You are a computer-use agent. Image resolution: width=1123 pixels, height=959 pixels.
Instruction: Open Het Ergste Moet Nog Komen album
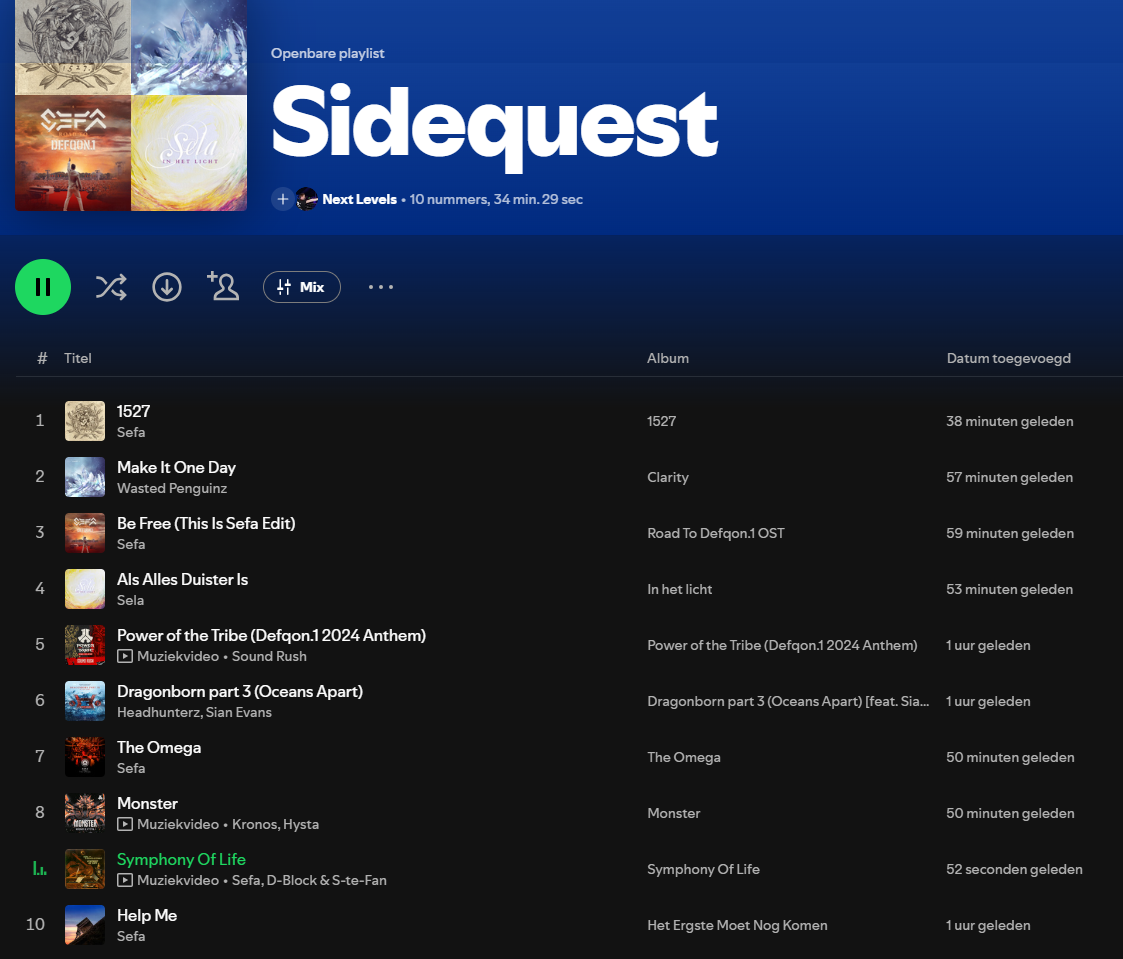click(x=737, y=925)
